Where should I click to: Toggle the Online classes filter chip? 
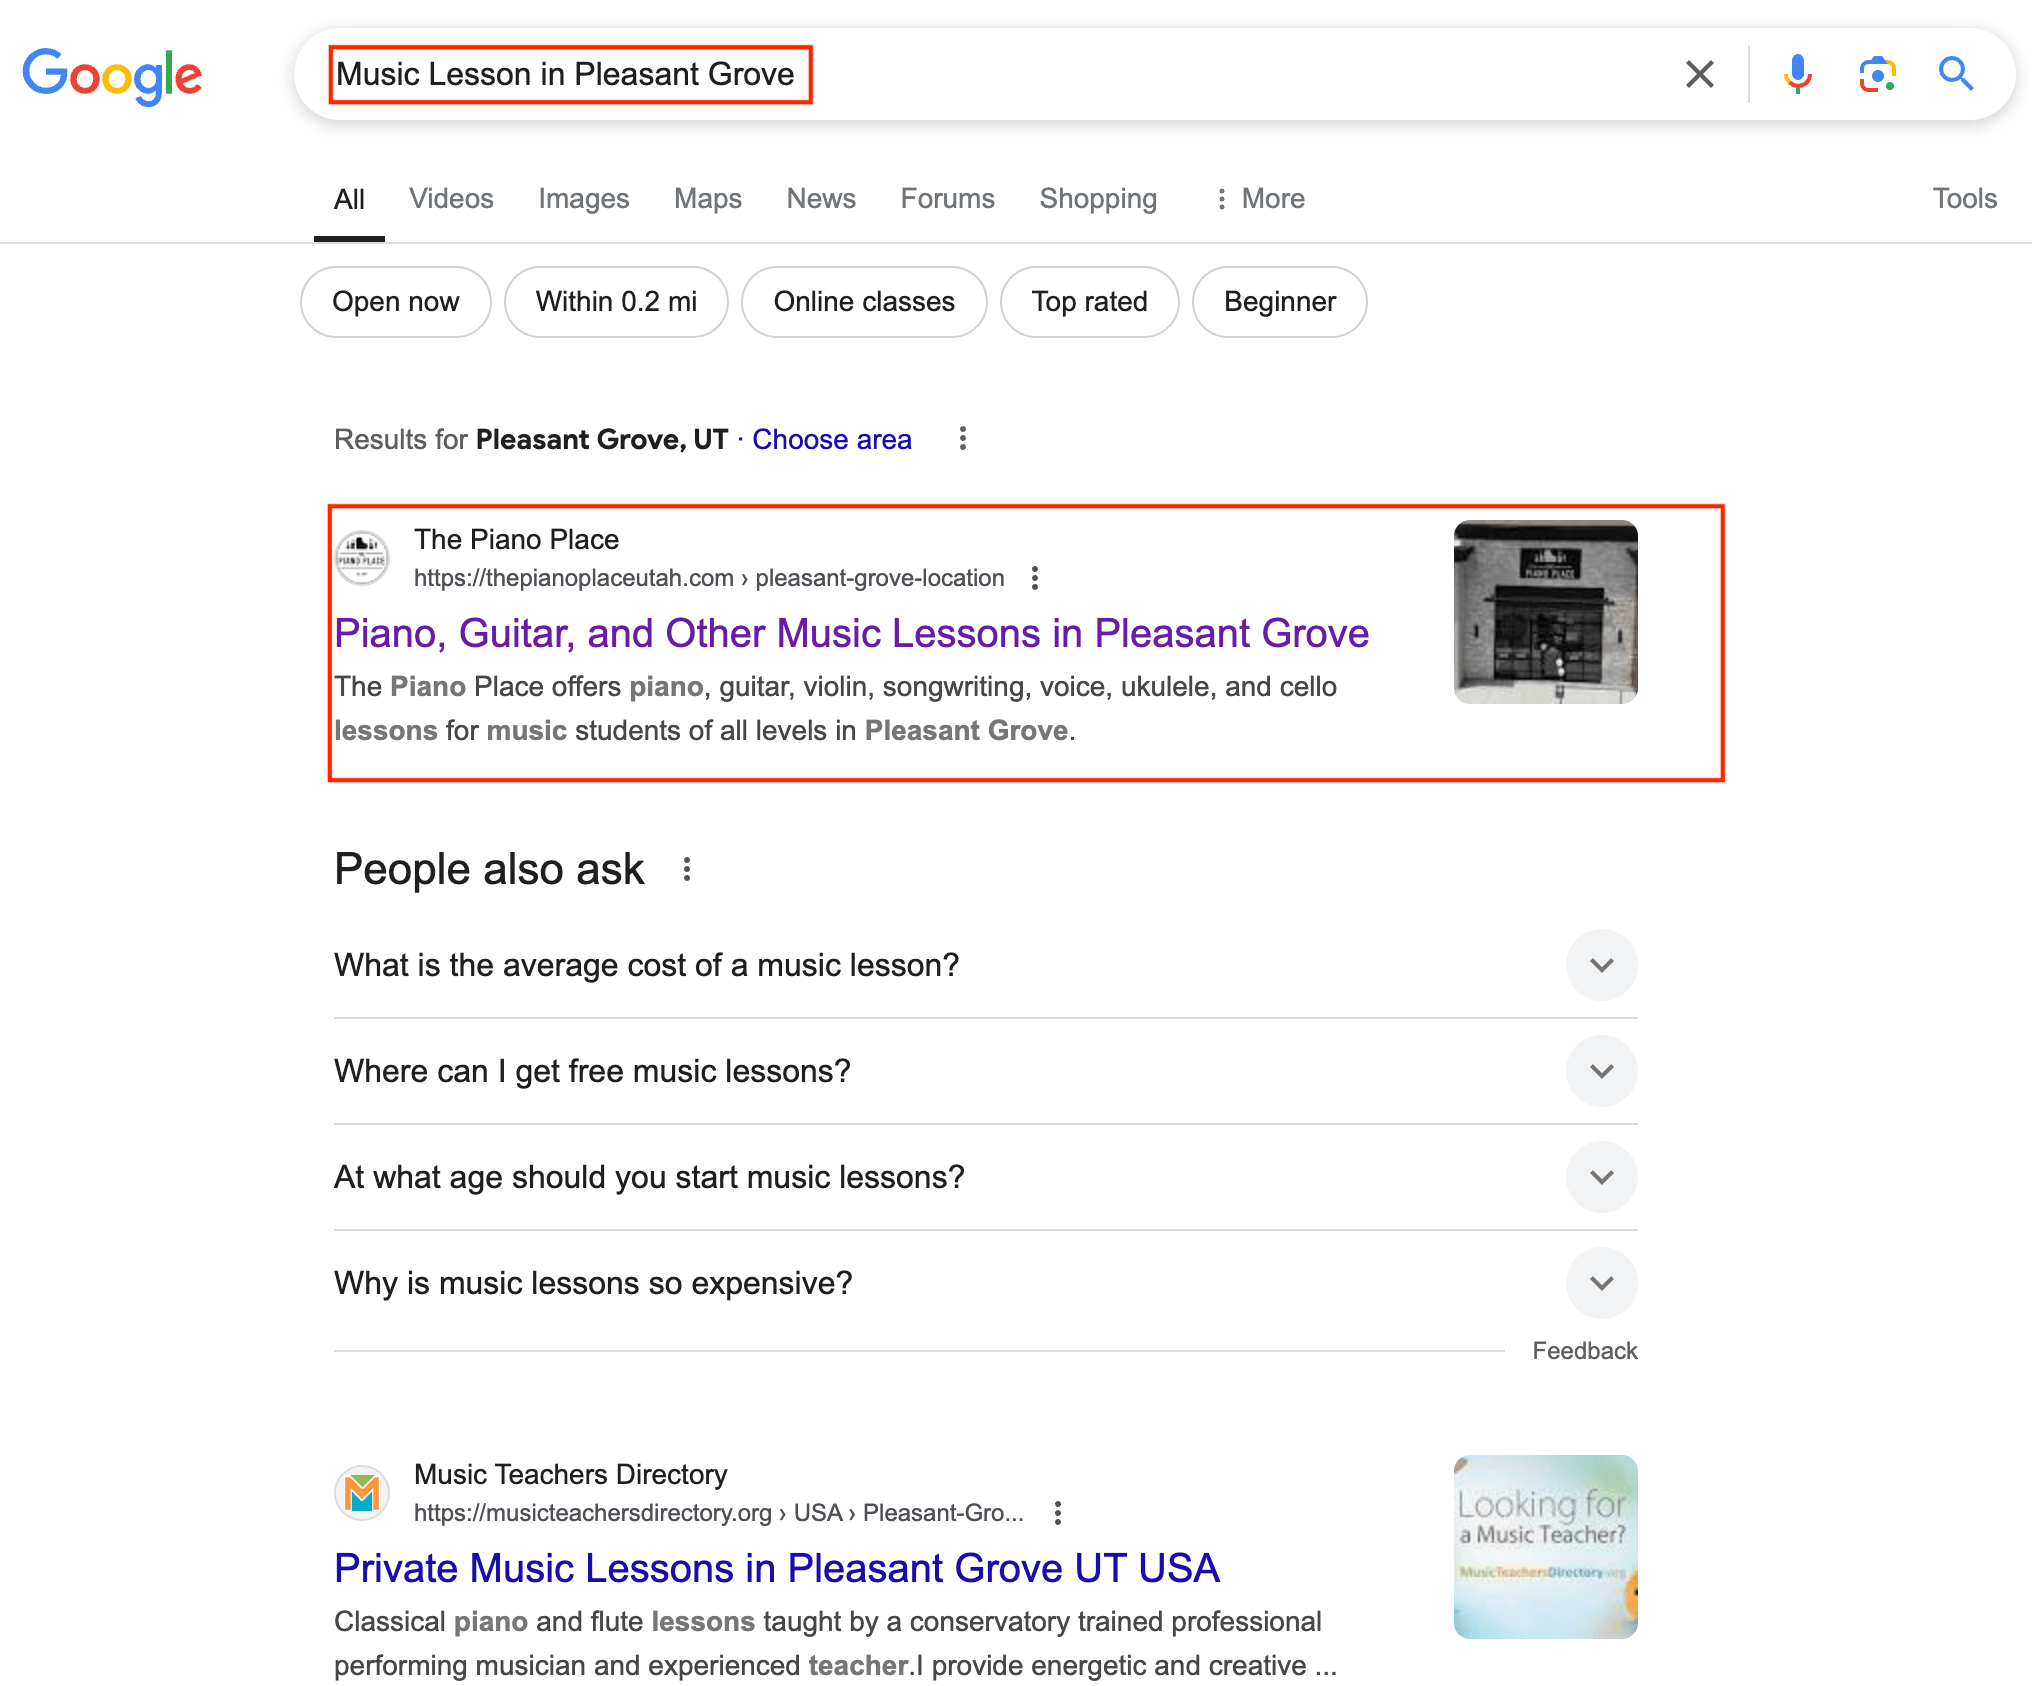(863, 302)
